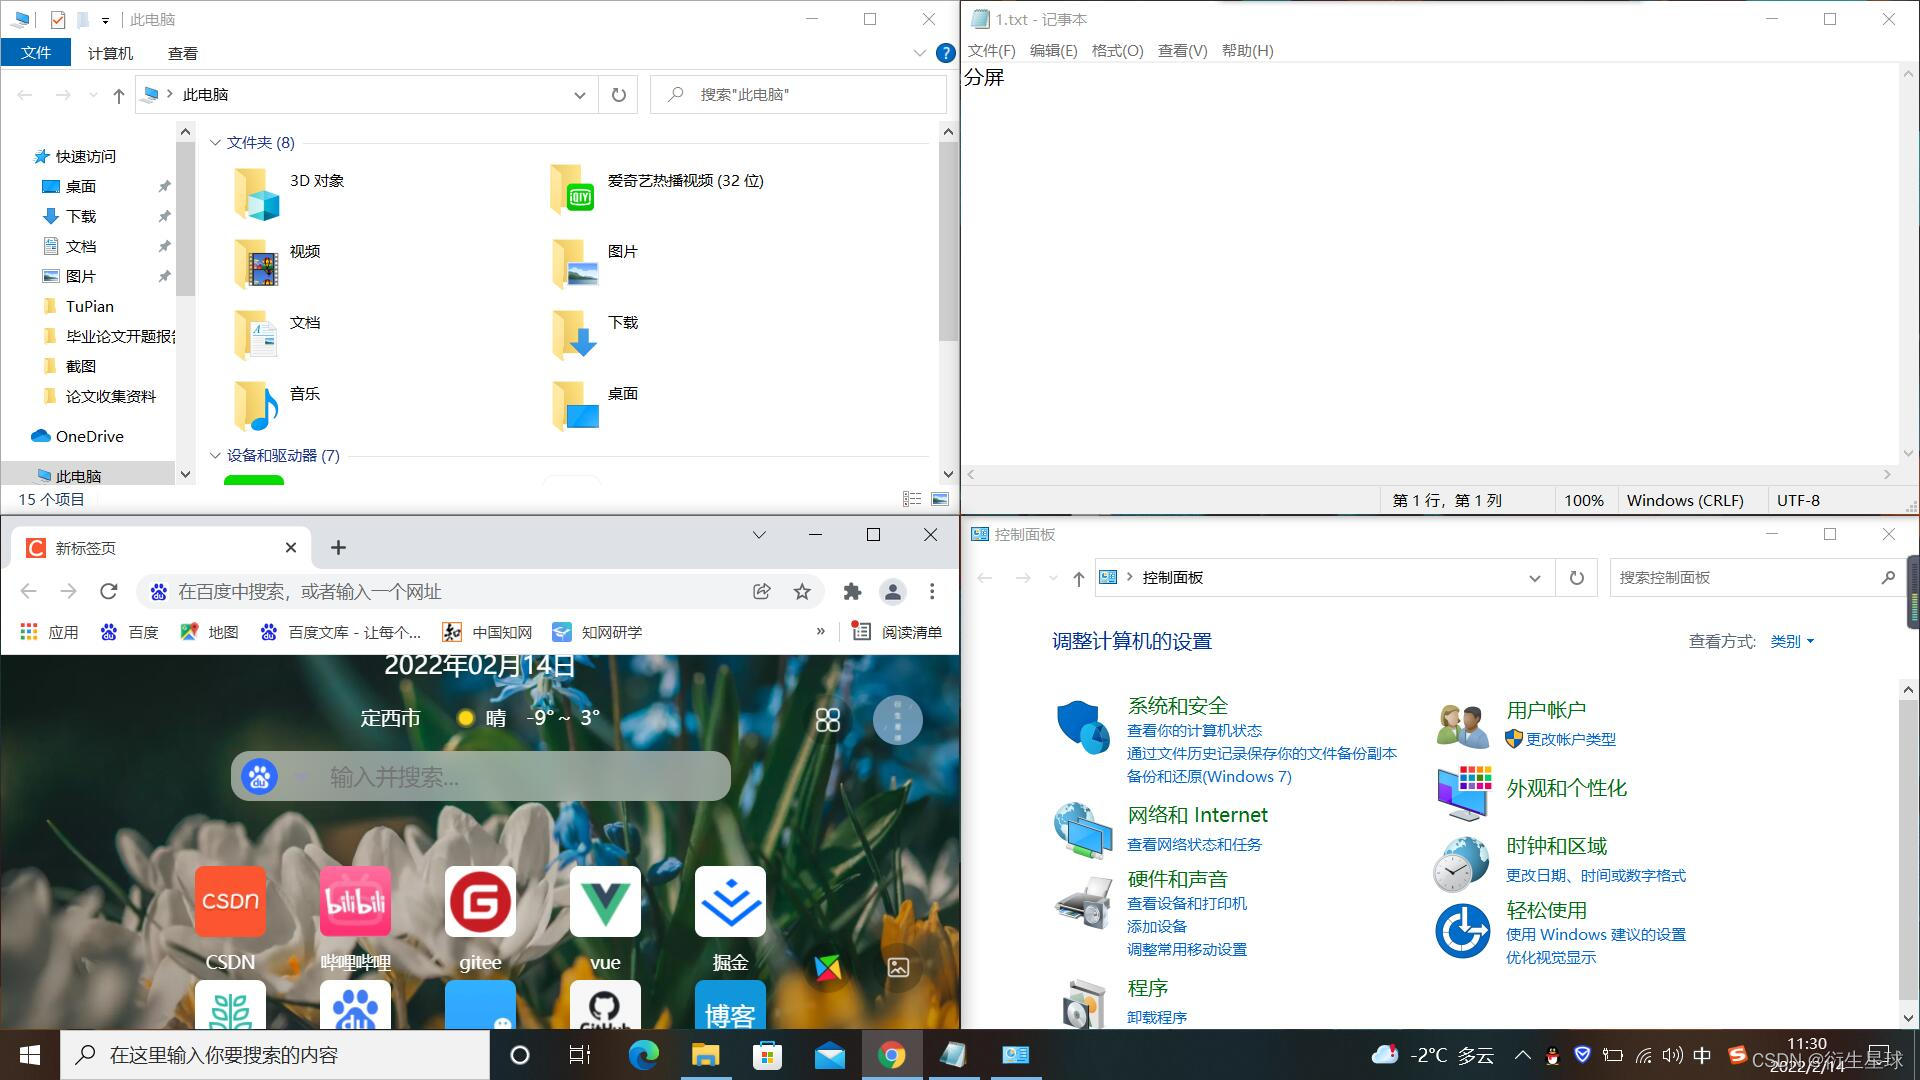
Task: Open the bilibili shortcut on Chrome new tab
Action: click(355, 901)
